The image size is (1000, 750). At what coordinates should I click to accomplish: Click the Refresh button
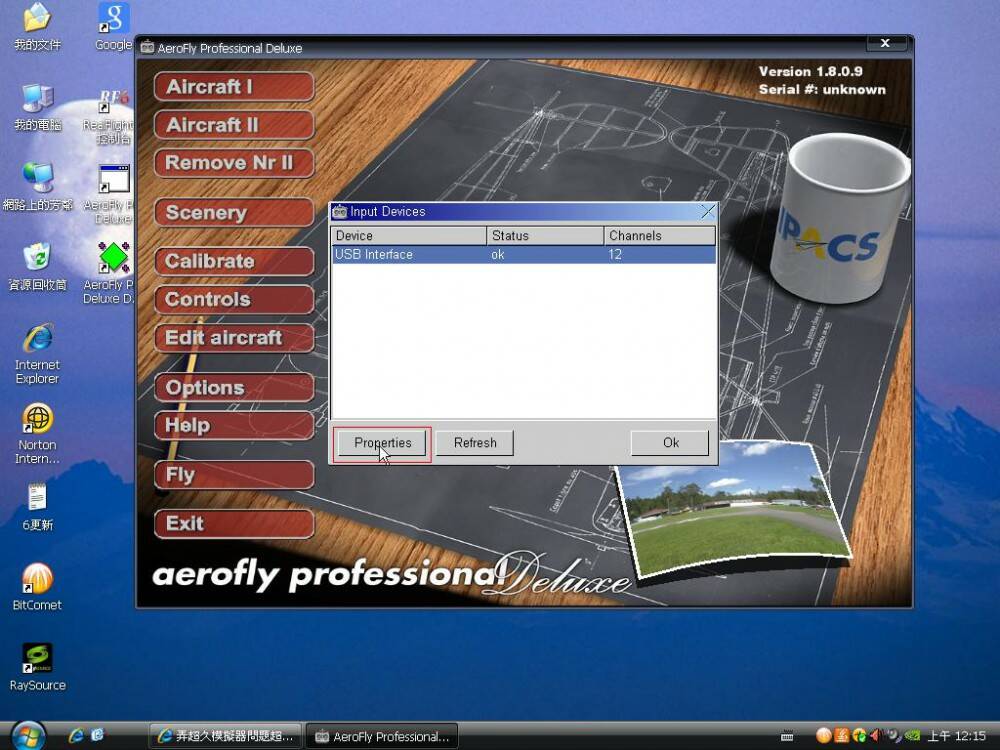click(x=475, y=443)
